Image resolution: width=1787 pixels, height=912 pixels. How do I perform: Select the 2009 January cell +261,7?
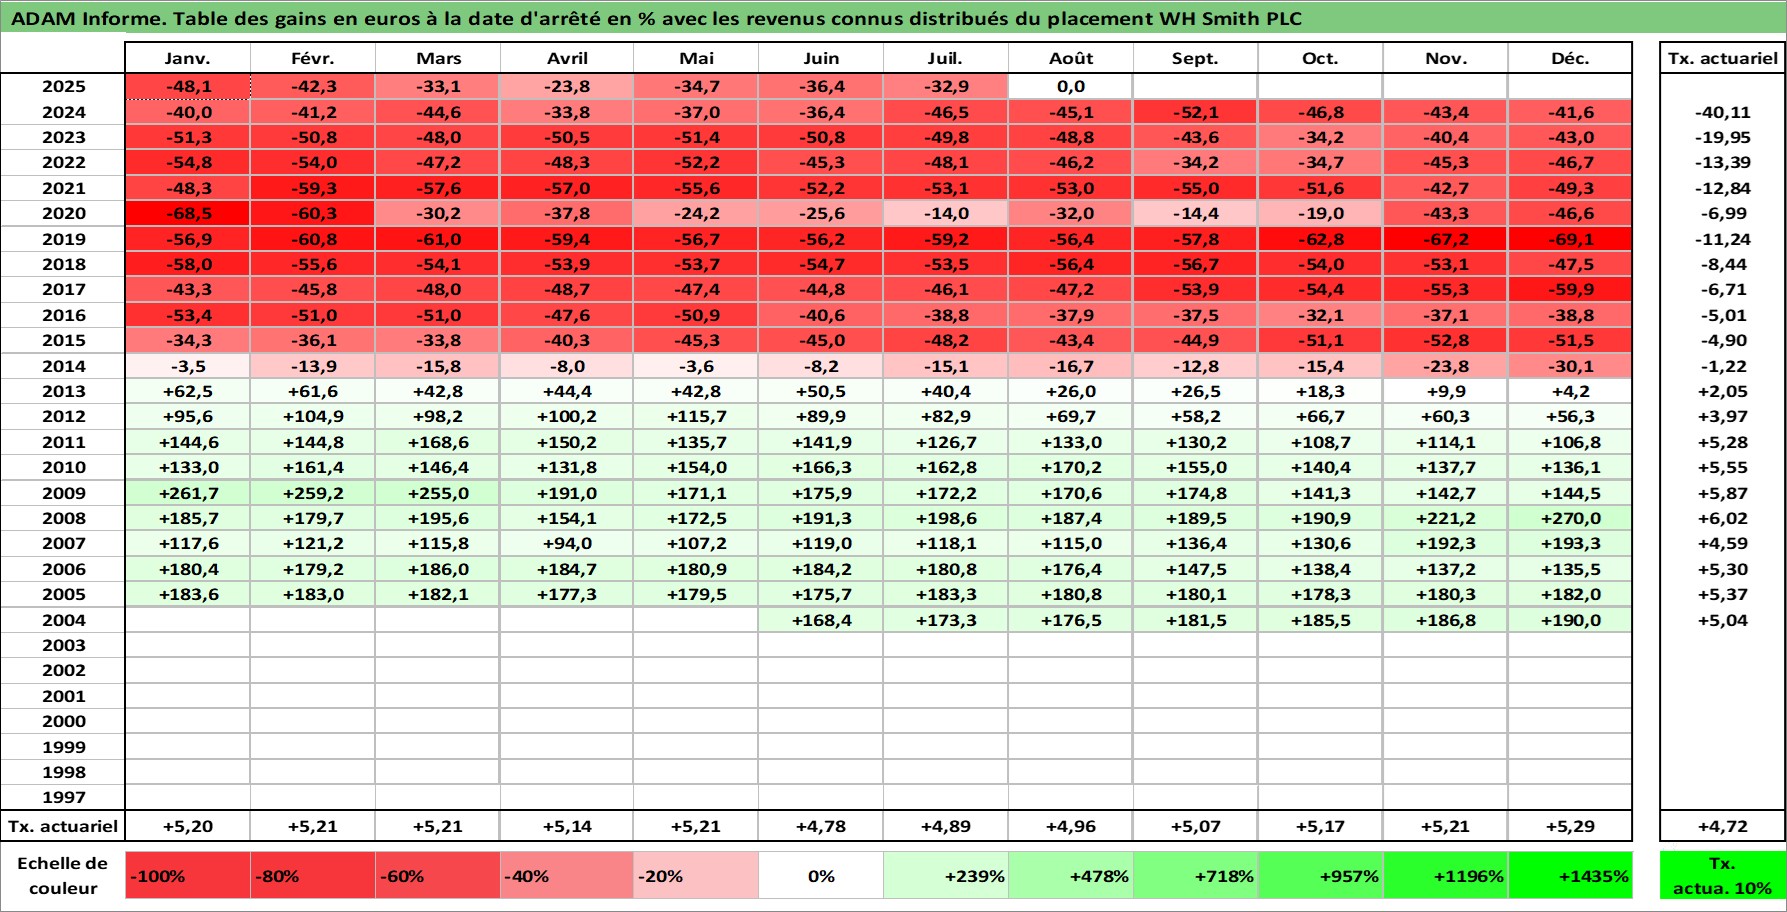pyautogui.click(x=187, y=493)
